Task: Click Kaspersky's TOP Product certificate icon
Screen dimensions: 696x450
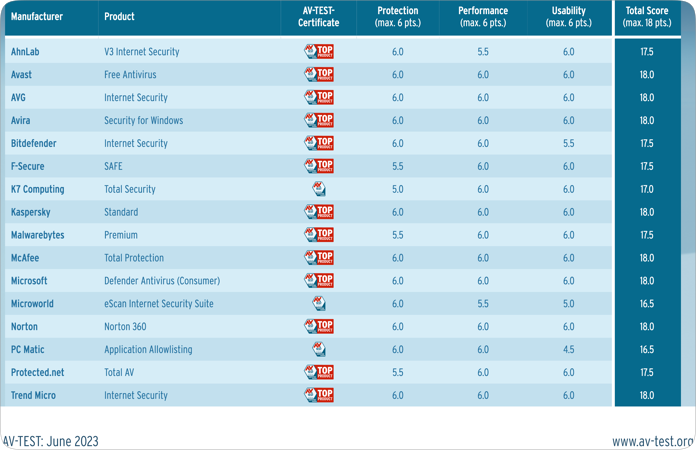Action: [319, 212]
